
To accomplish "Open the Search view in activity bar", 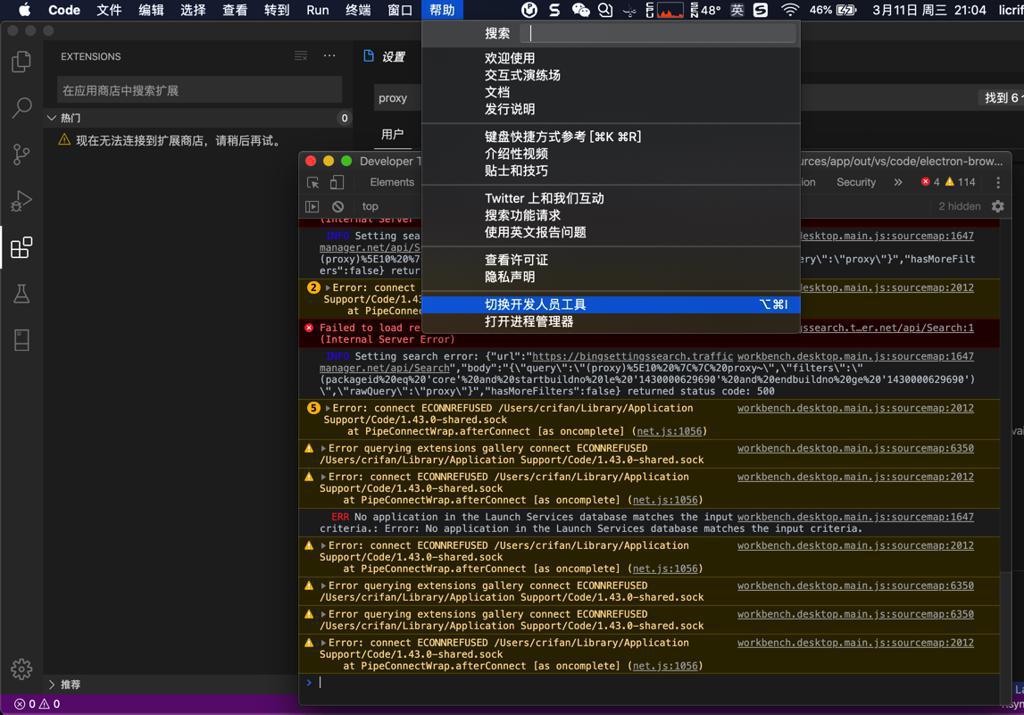I will (x=22, y=108).
